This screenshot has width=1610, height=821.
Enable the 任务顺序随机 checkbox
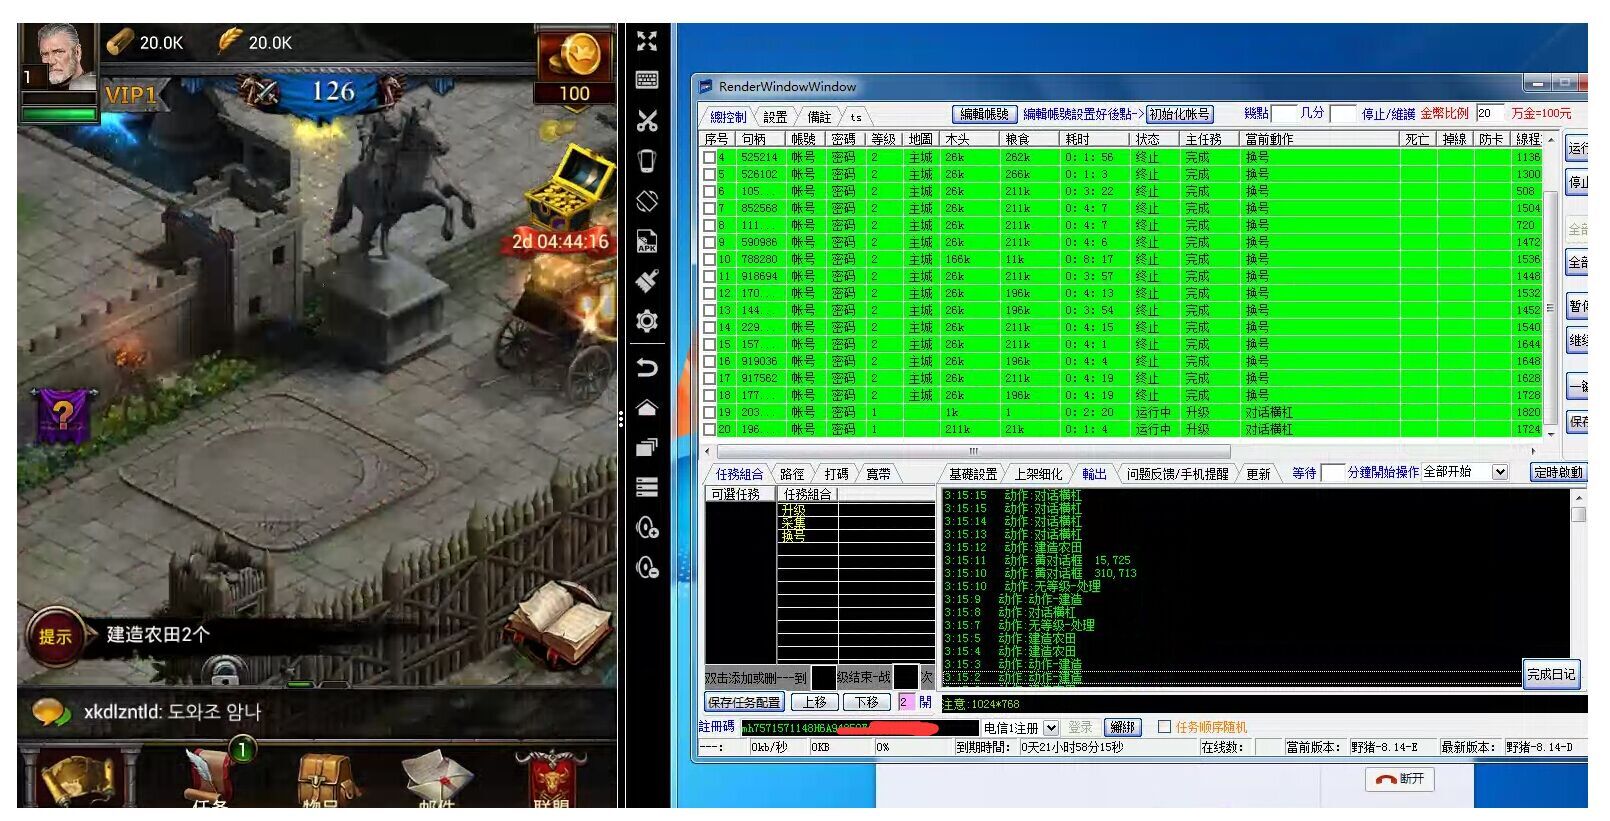point(1164,727)
